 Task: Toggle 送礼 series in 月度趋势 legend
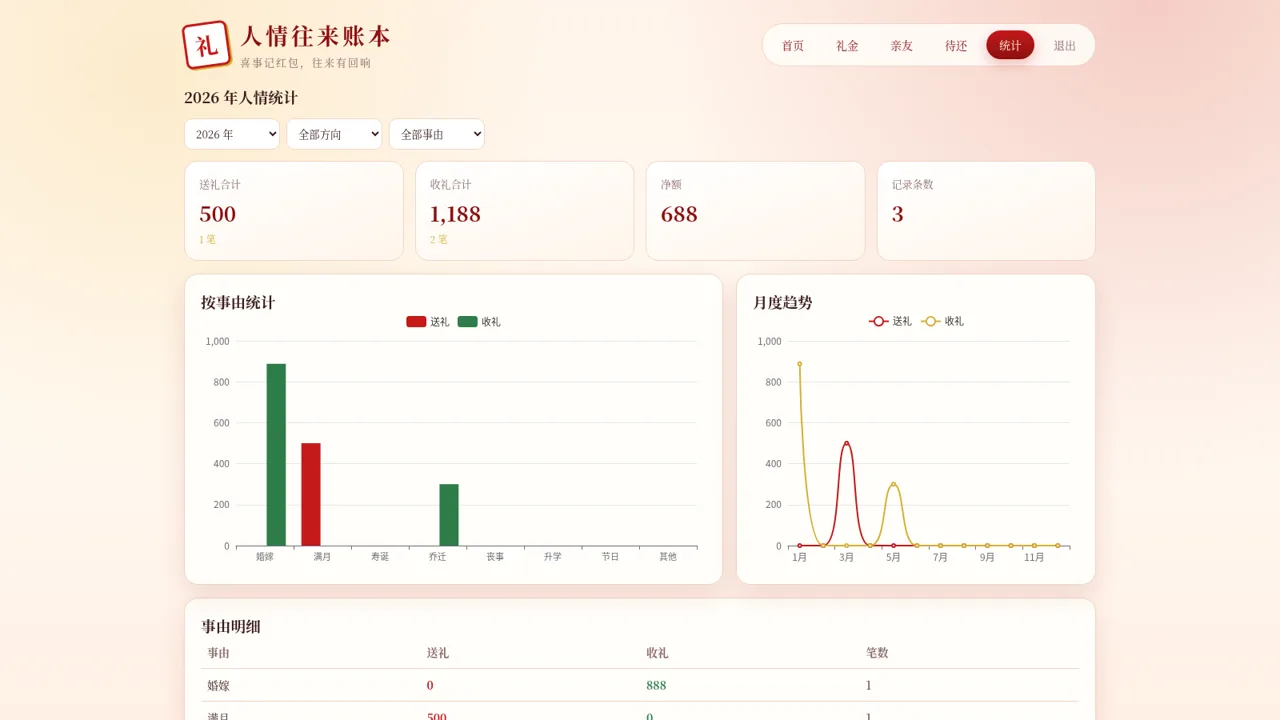click(891, 321)
